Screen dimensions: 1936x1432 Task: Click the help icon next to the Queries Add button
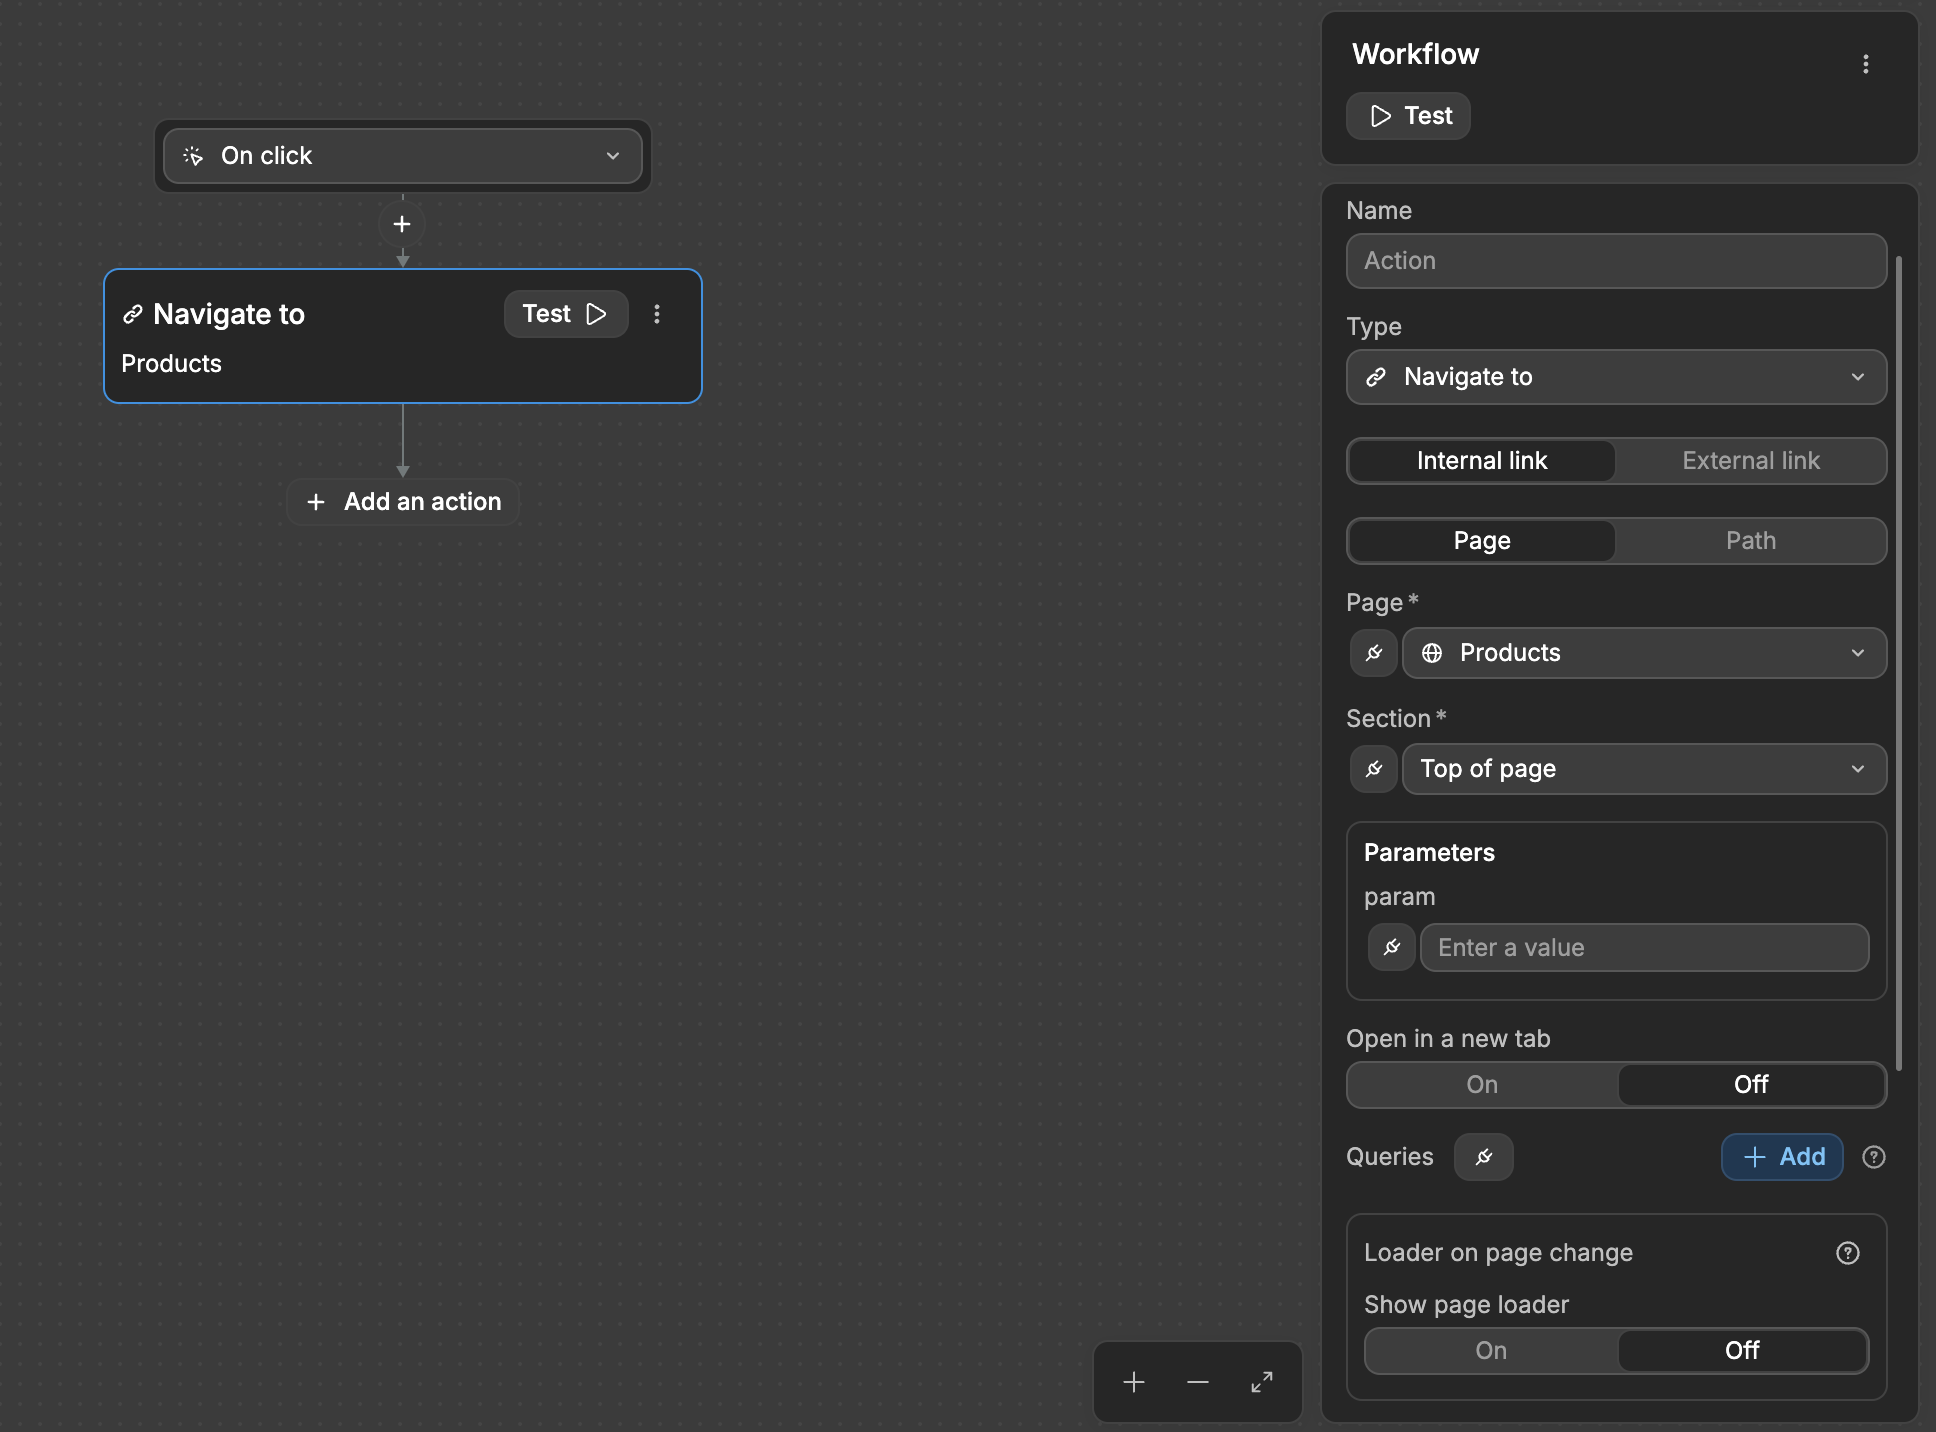[1873, 1158]
